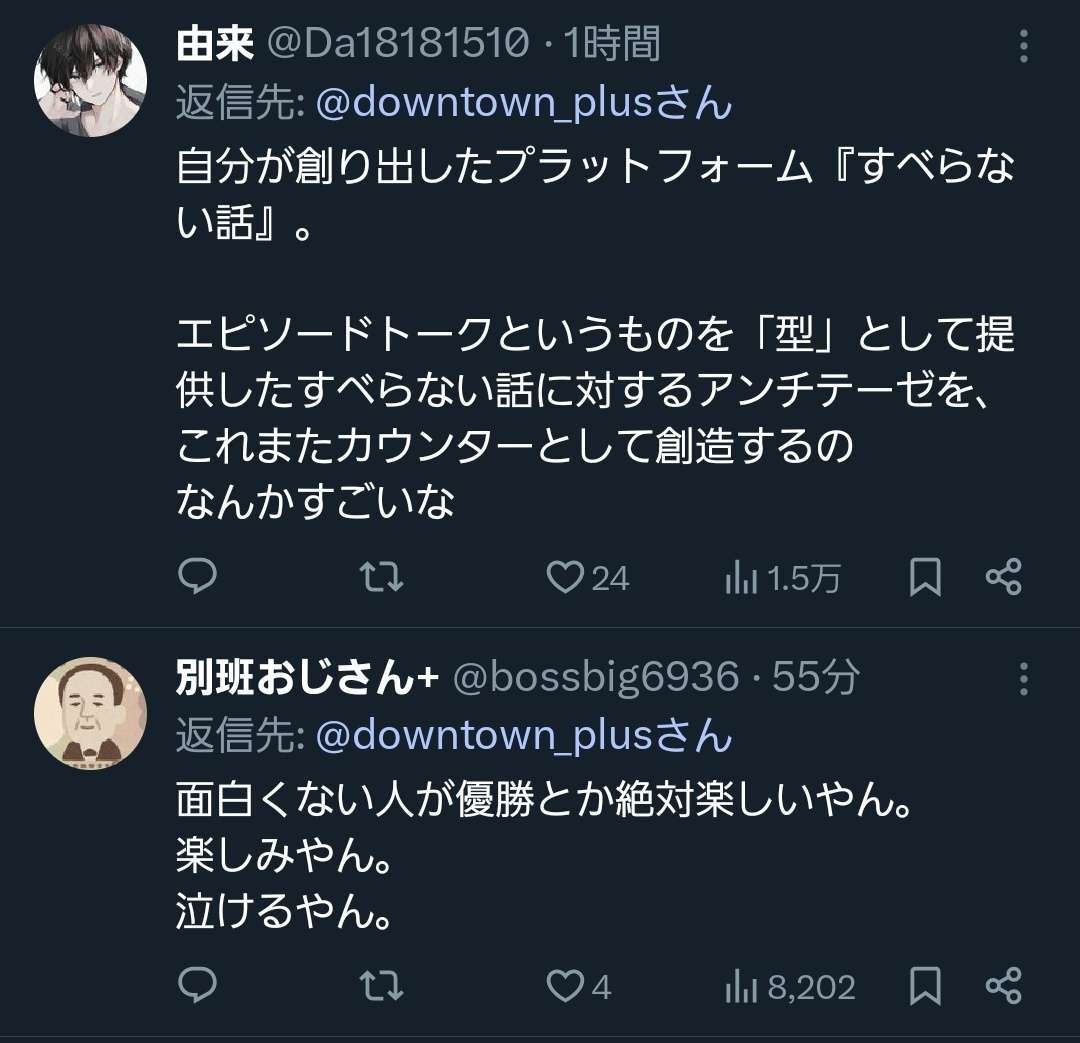Bookmark 由来's tweet
1080x1043 pixels.
(925, 577)
